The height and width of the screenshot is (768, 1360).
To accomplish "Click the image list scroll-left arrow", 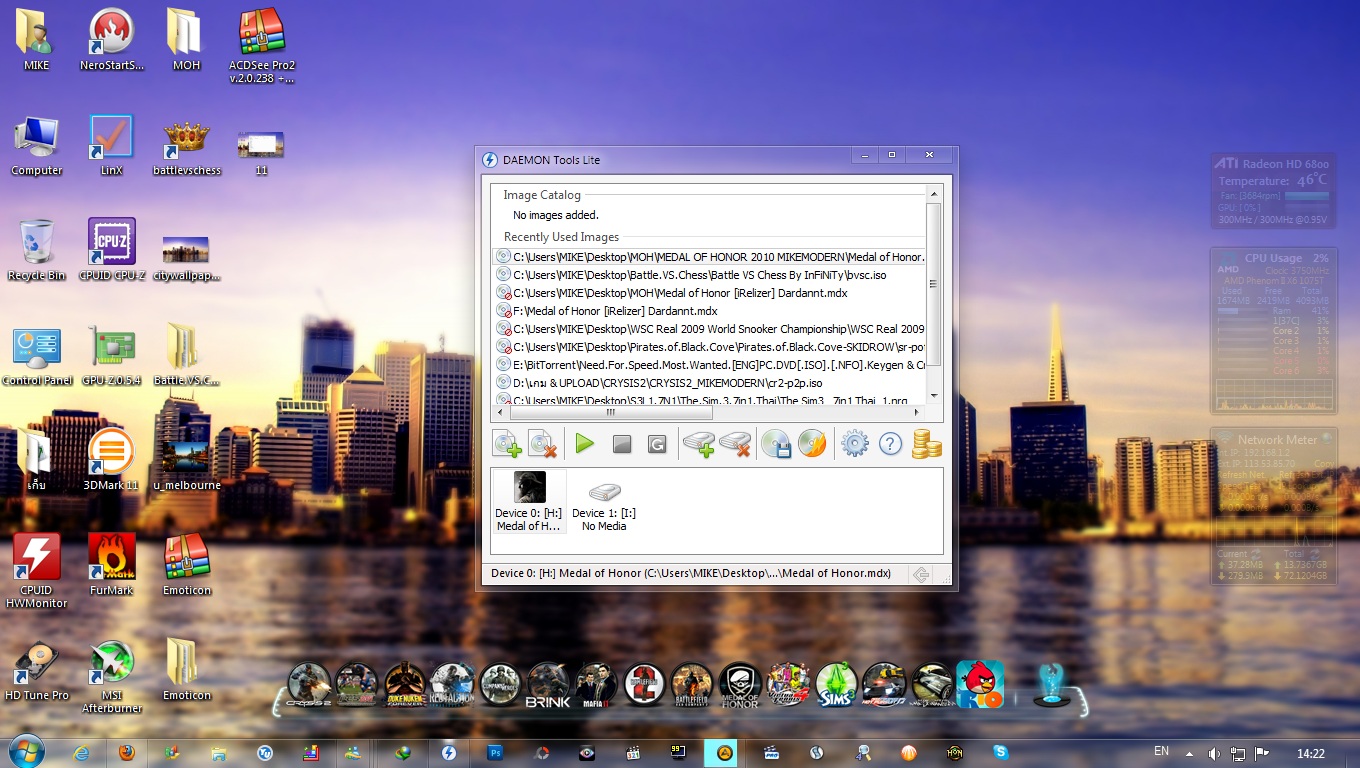I will tap(499, 412).
